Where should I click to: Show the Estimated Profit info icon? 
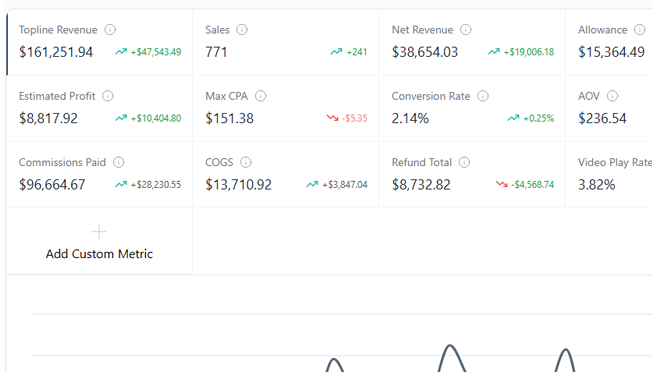(x=108, y=96)
